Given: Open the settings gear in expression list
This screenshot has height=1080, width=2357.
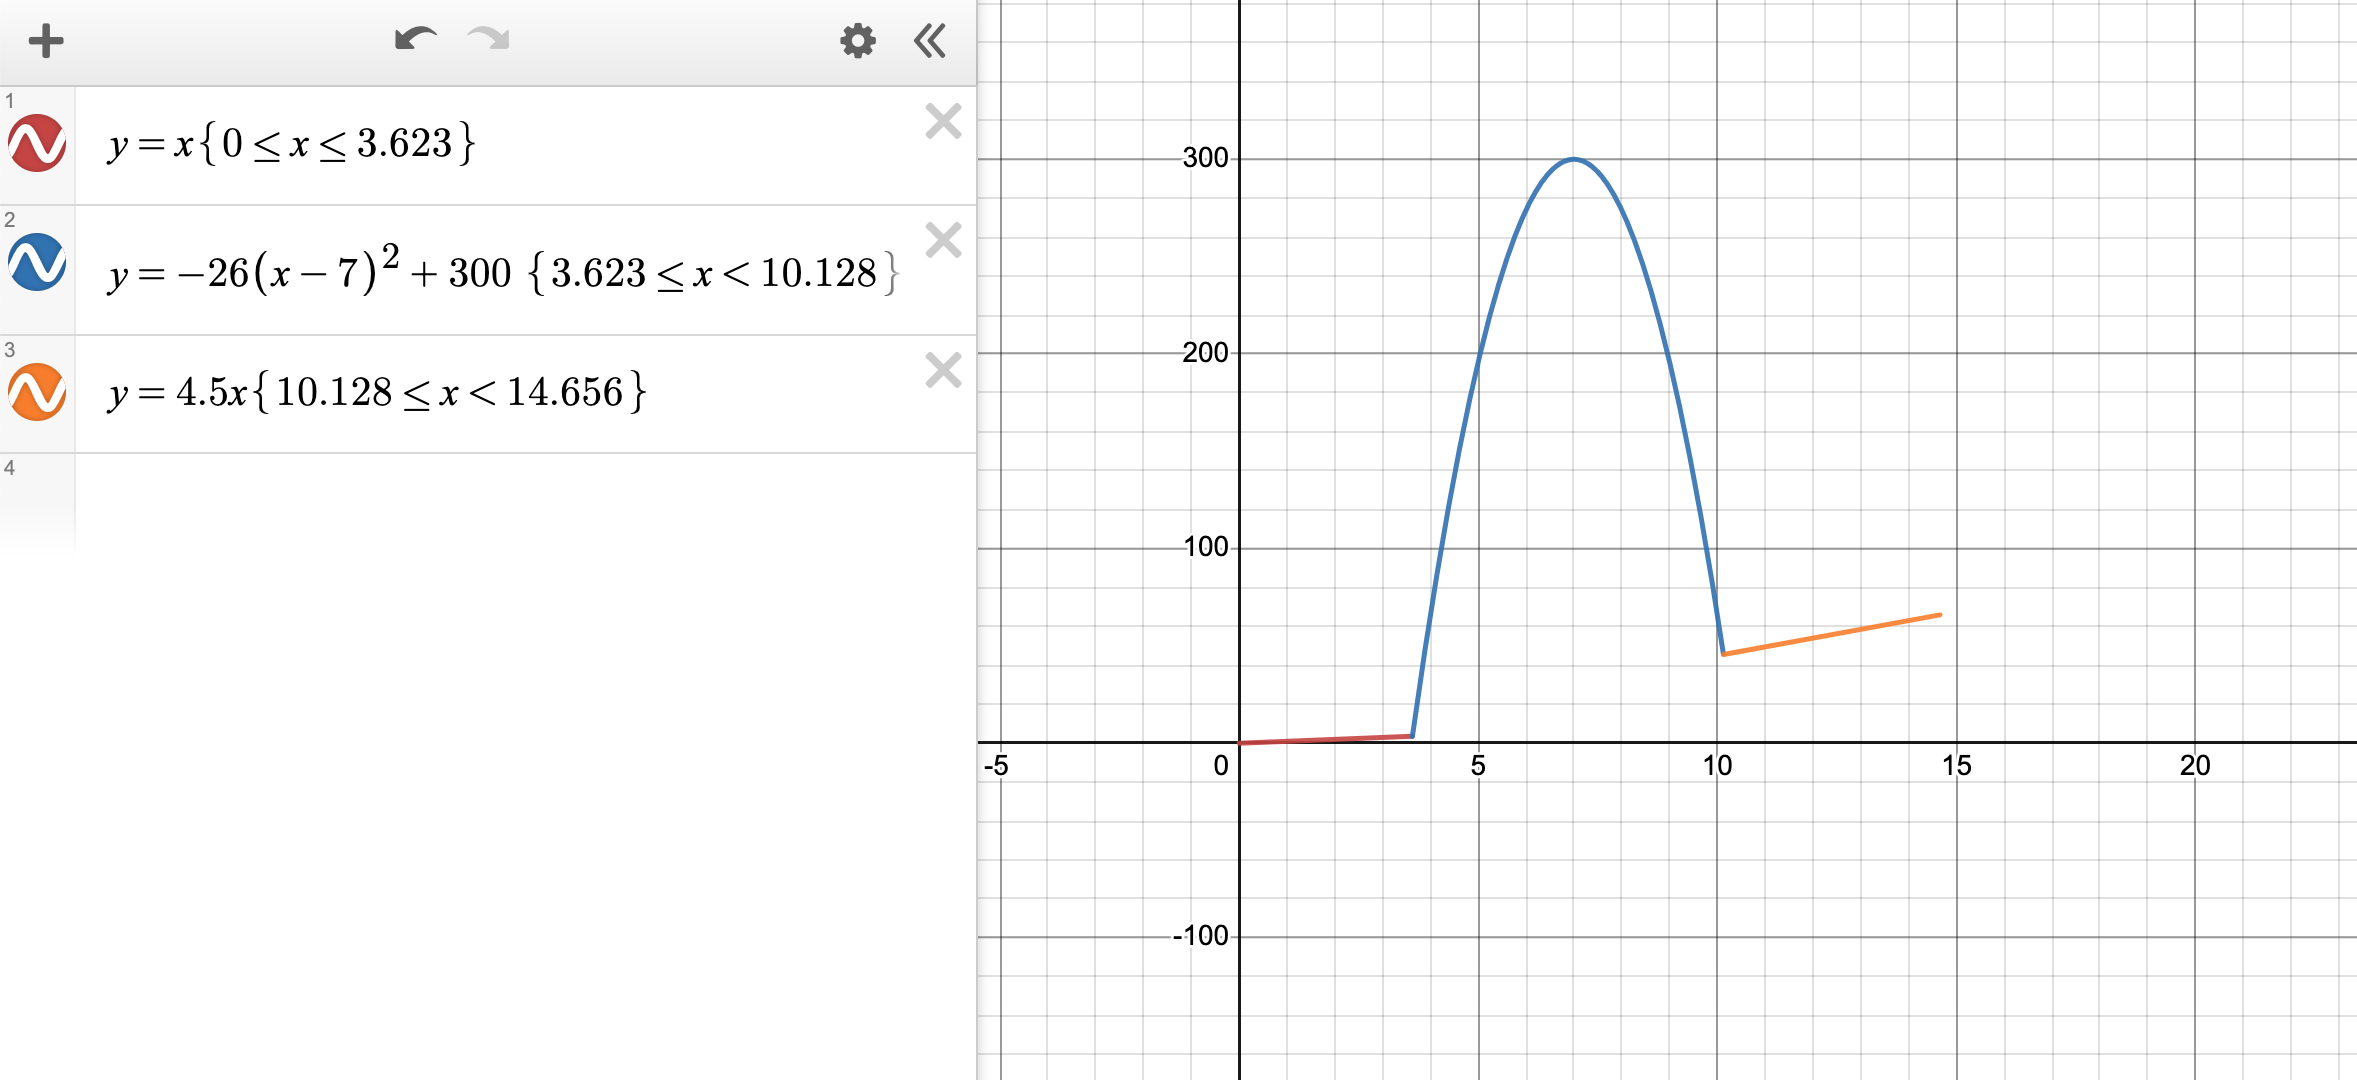Looking at the screenshot, I should click(857, 41).
